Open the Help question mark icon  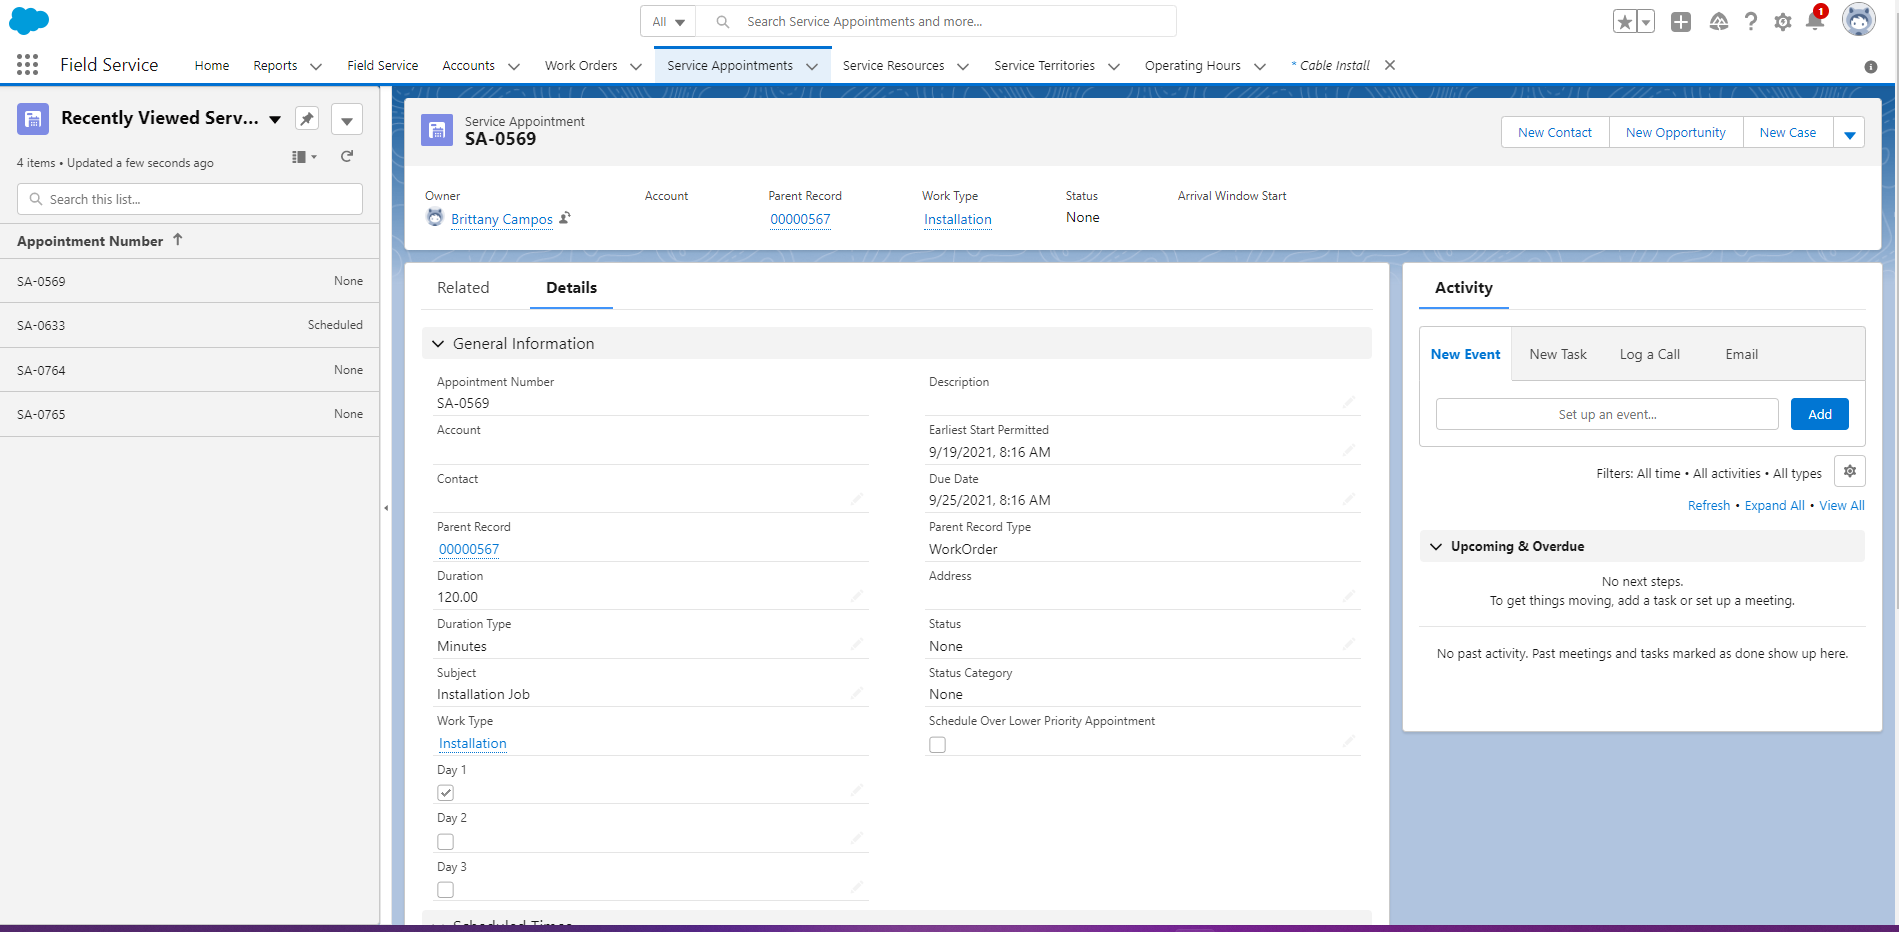(1751, 21)
